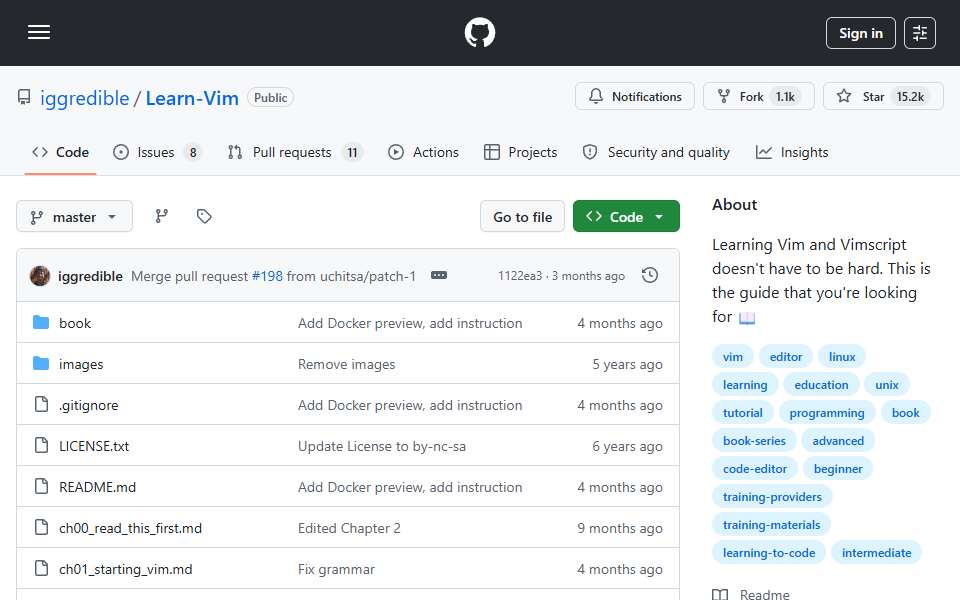
Task: Open the Readme link in About
Action: click(752, 594)
